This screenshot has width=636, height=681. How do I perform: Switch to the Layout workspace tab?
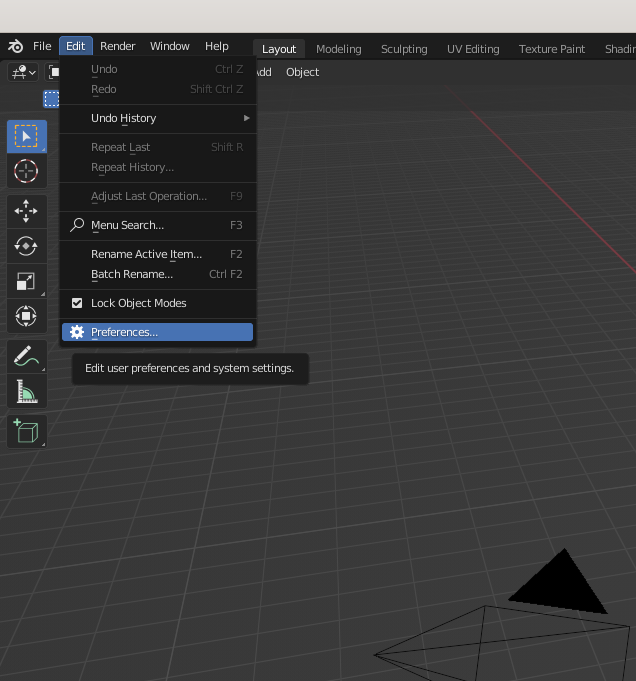click(279, 49)
